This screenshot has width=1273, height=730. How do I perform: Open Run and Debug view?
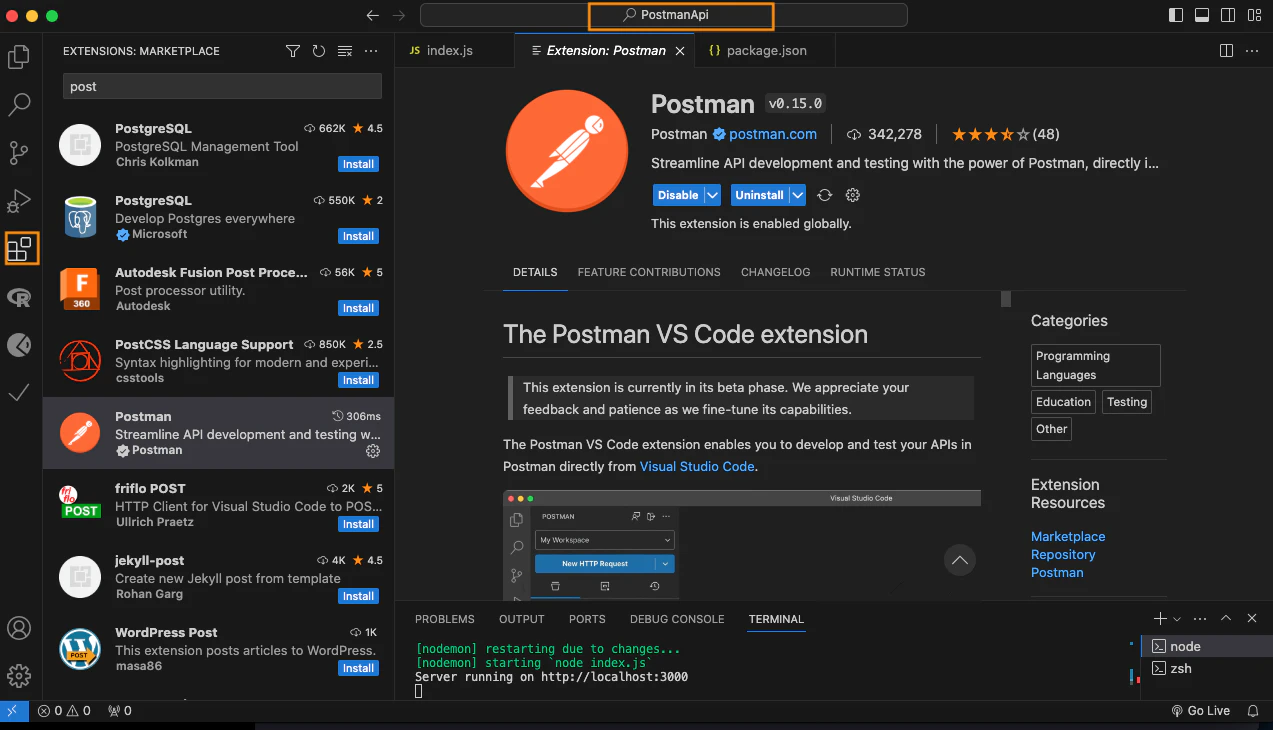pyautogui.click(x=19, y=201)
